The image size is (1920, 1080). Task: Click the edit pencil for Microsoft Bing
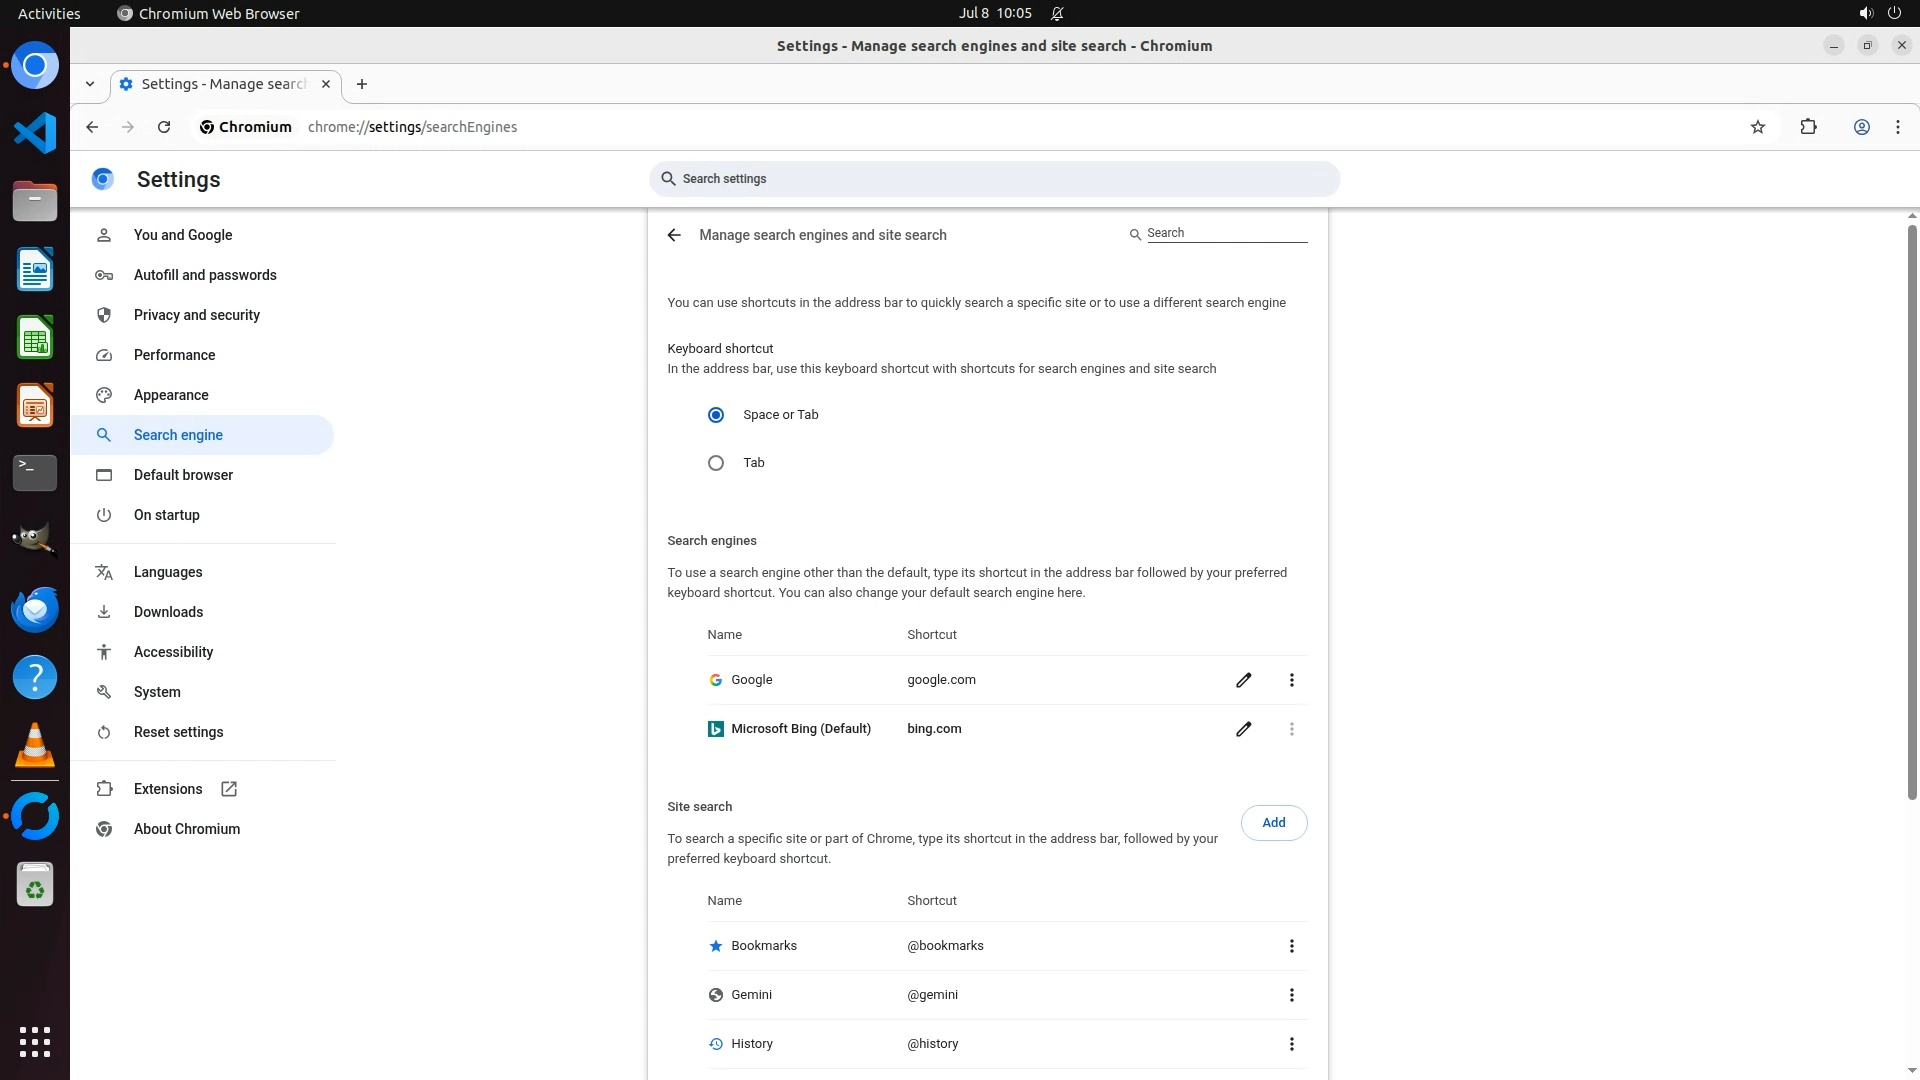pos(1243,729)
